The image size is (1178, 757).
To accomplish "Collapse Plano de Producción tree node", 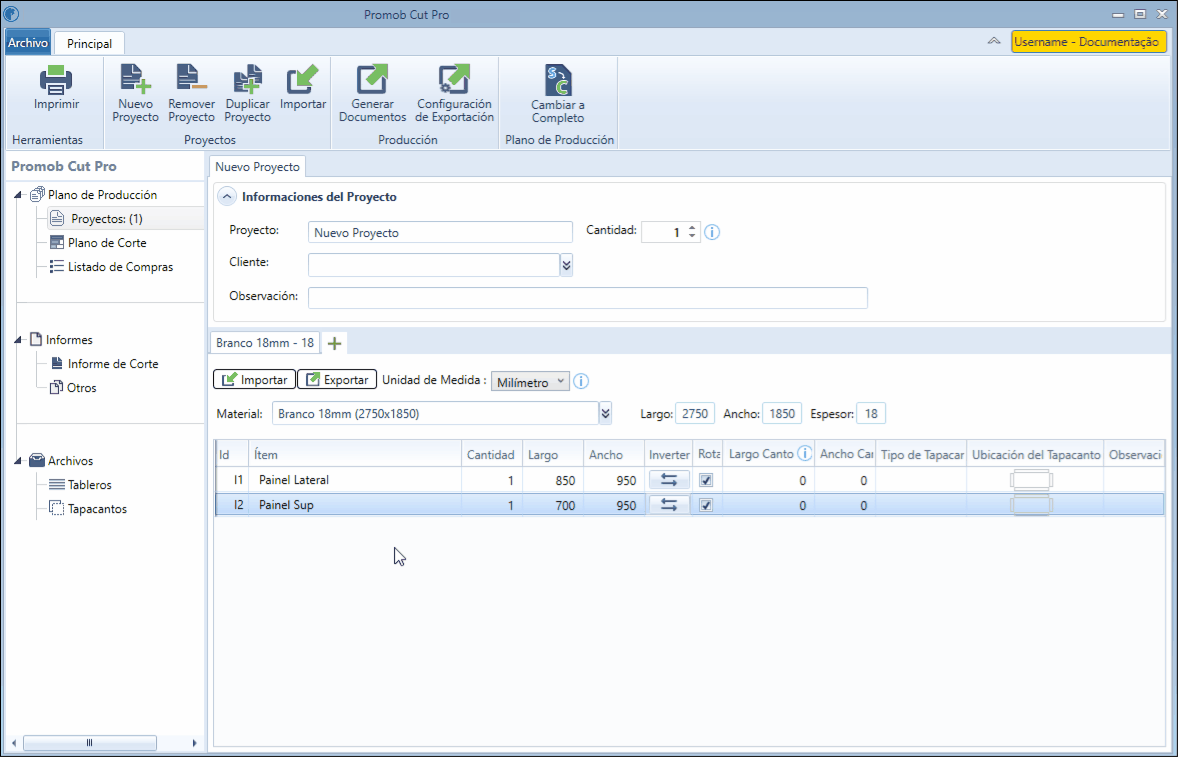I will pyautogui.click(x=18, y=195).
